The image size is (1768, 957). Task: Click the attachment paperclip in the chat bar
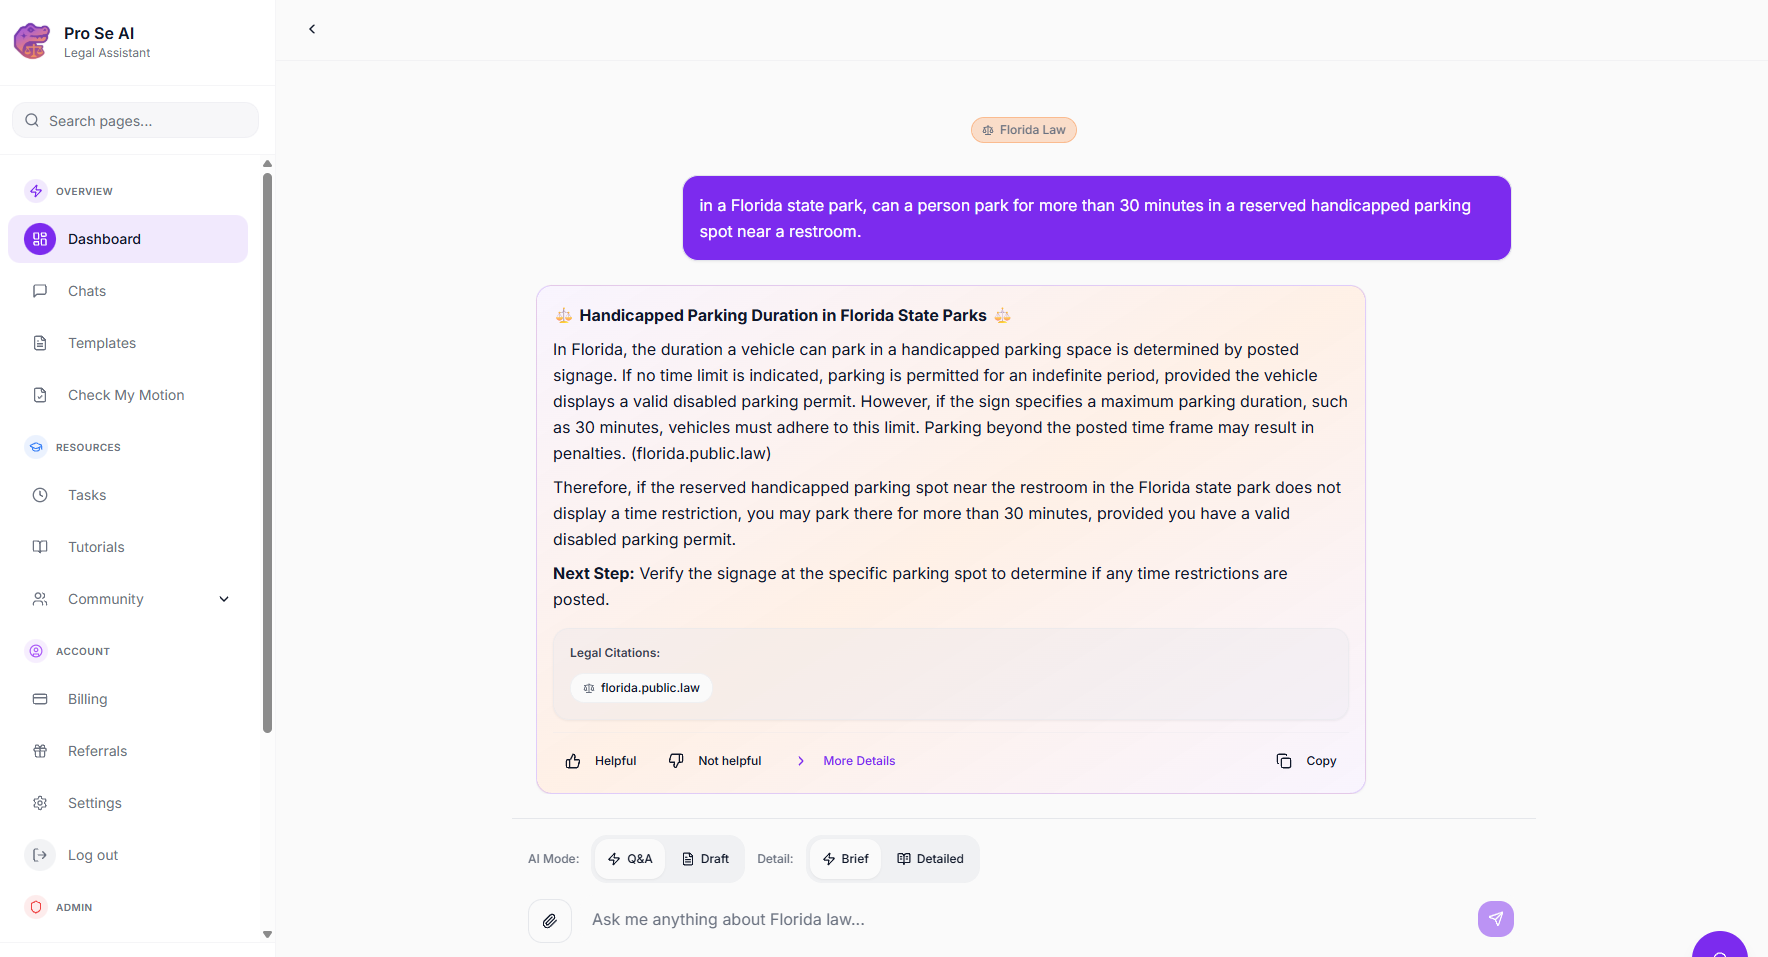pyautogui.click(x=549, y=920)
